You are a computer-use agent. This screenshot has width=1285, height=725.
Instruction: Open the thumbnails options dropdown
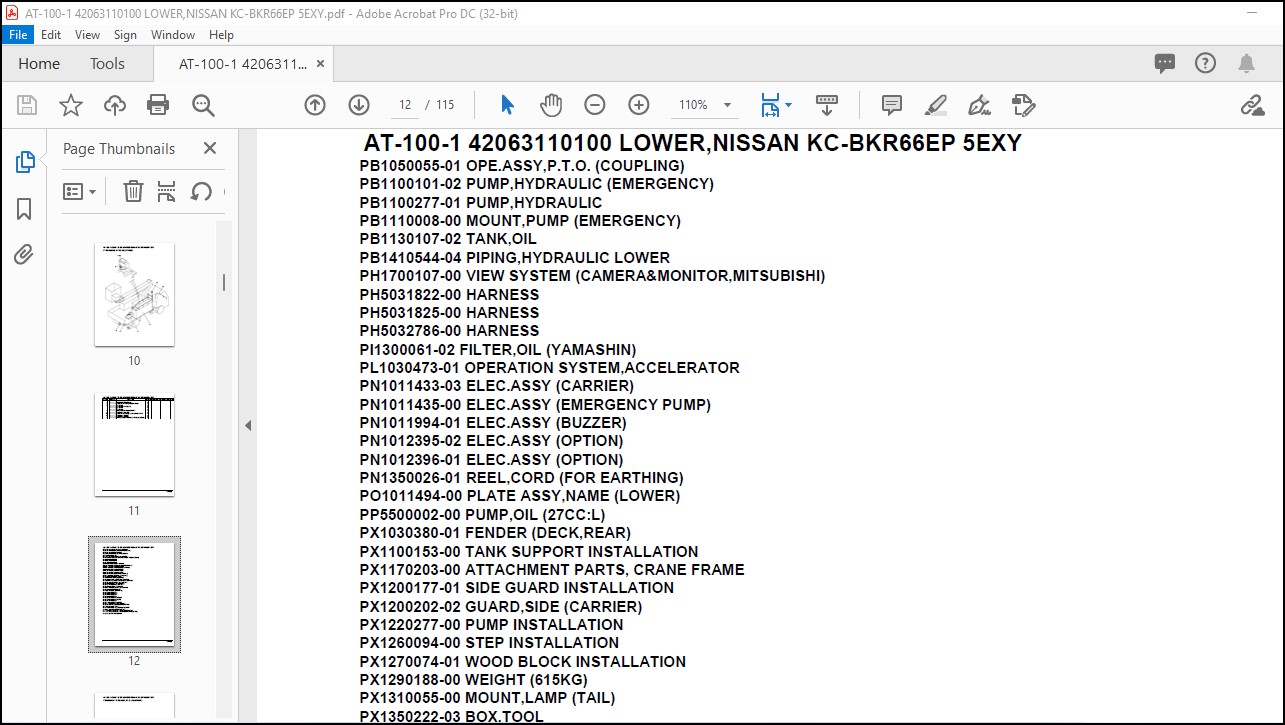point(80,191)
